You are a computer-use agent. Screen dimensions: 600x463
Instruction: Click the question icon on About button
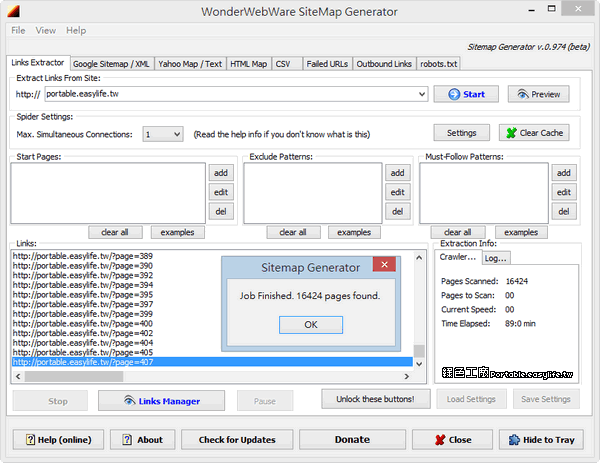point(127,439)
